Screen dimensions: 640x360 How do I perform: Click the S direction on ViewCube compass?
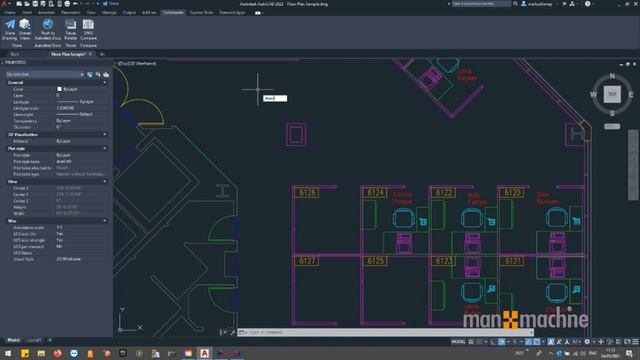point(612,113)
